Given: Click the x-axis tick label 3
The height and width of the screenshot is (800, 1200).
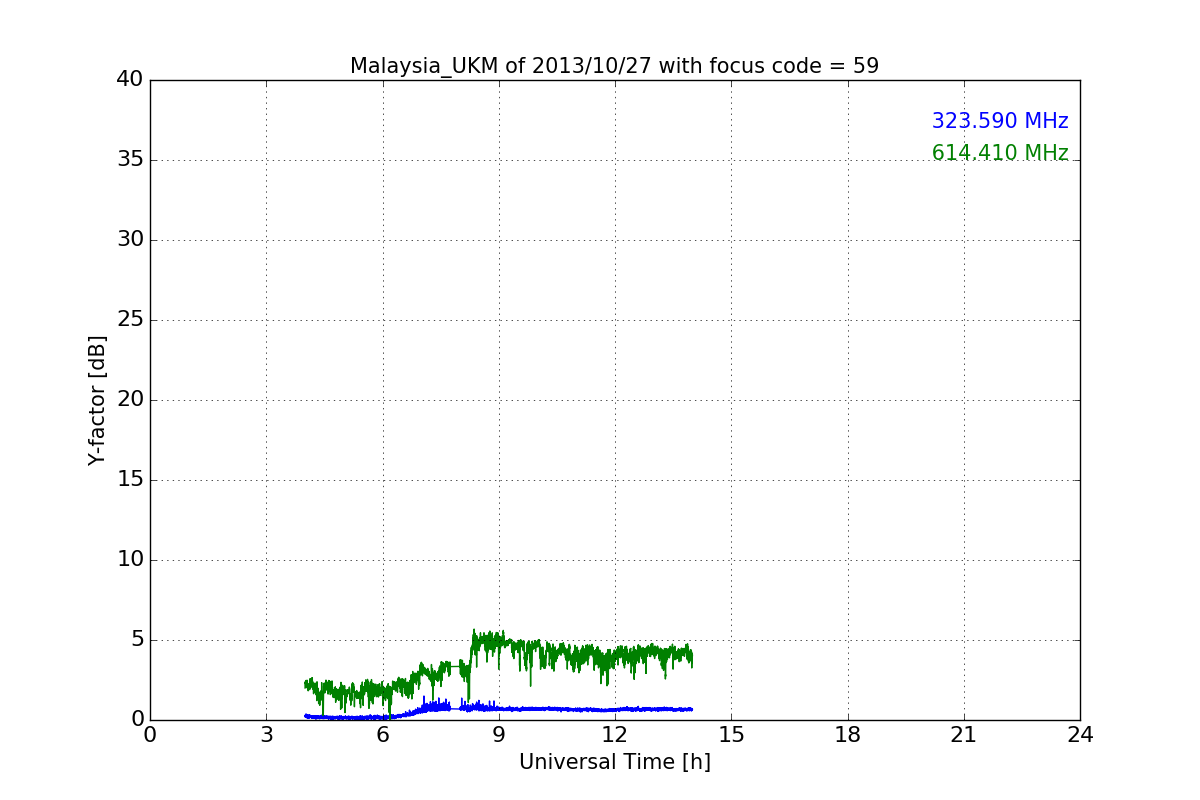Looking at the screenshot, I should [x=266, y=735].
